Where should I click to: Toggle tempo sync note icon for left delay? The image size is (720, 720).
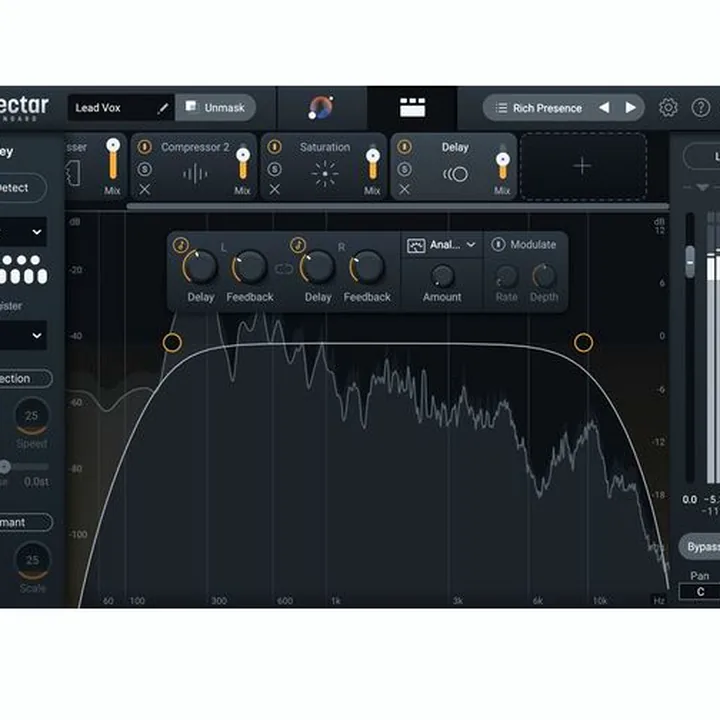pos(181,245)
